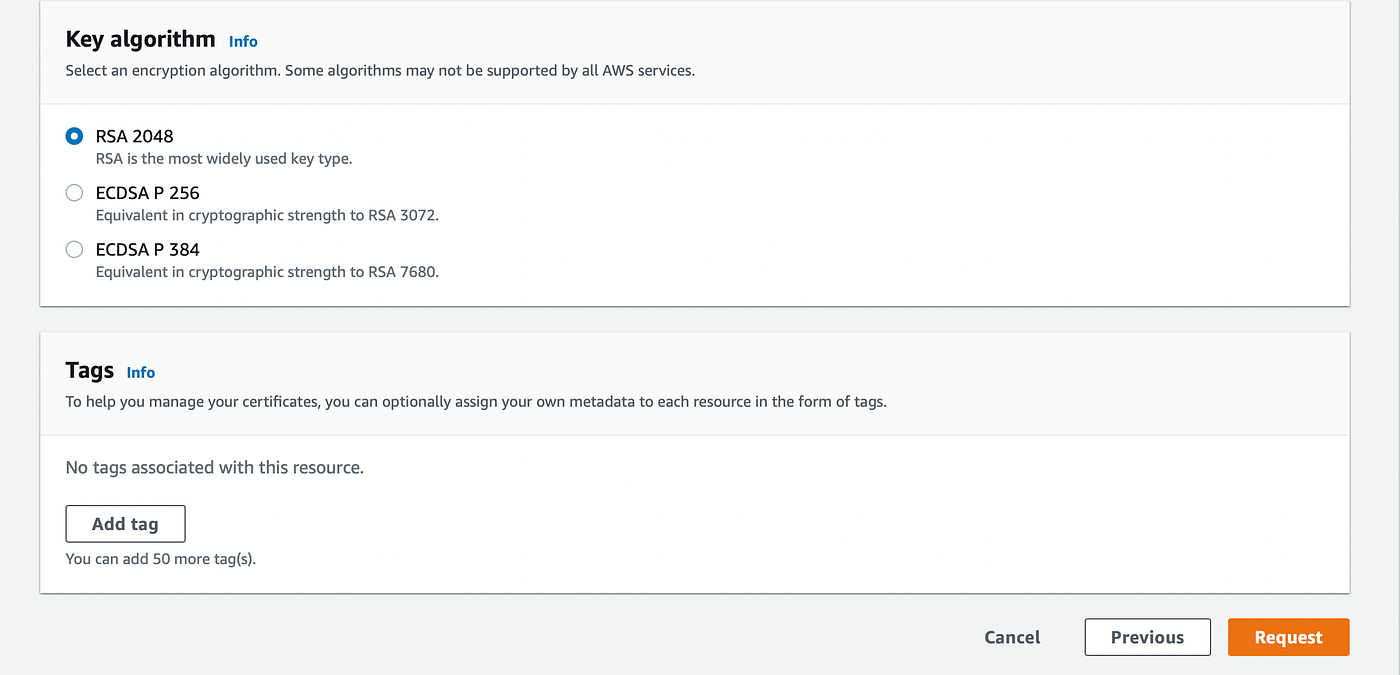Click the 'Tags' section heading
Image resolution: width=1400 pixels, height=675 pixels.
point(90,370)
